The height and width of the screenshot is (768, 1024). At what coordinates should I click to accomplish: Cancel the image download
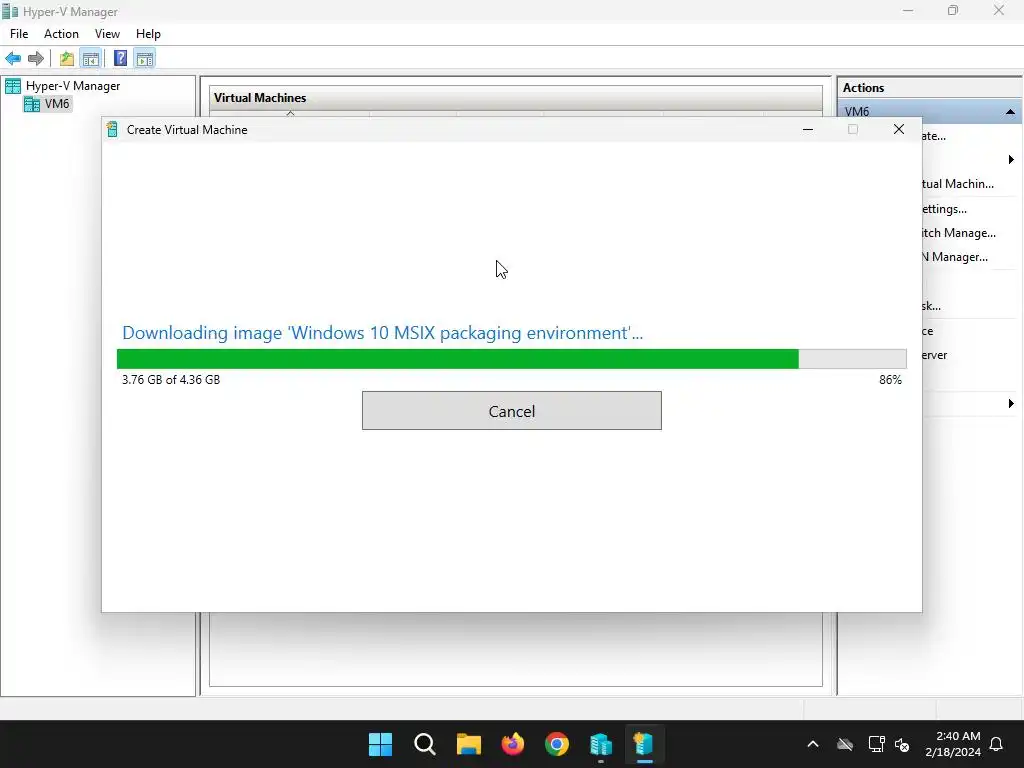coord(511,411)
